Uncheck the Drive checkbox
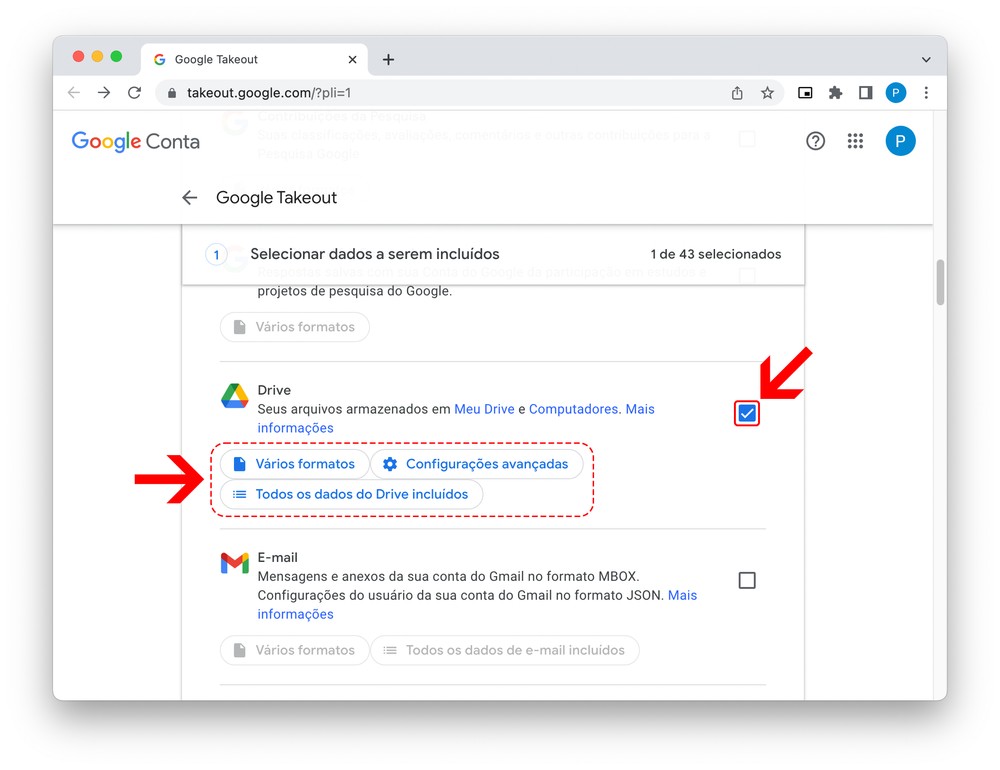Image resolution: width=1000 pixels, height=770 pixels. click(x=747, y=413)
